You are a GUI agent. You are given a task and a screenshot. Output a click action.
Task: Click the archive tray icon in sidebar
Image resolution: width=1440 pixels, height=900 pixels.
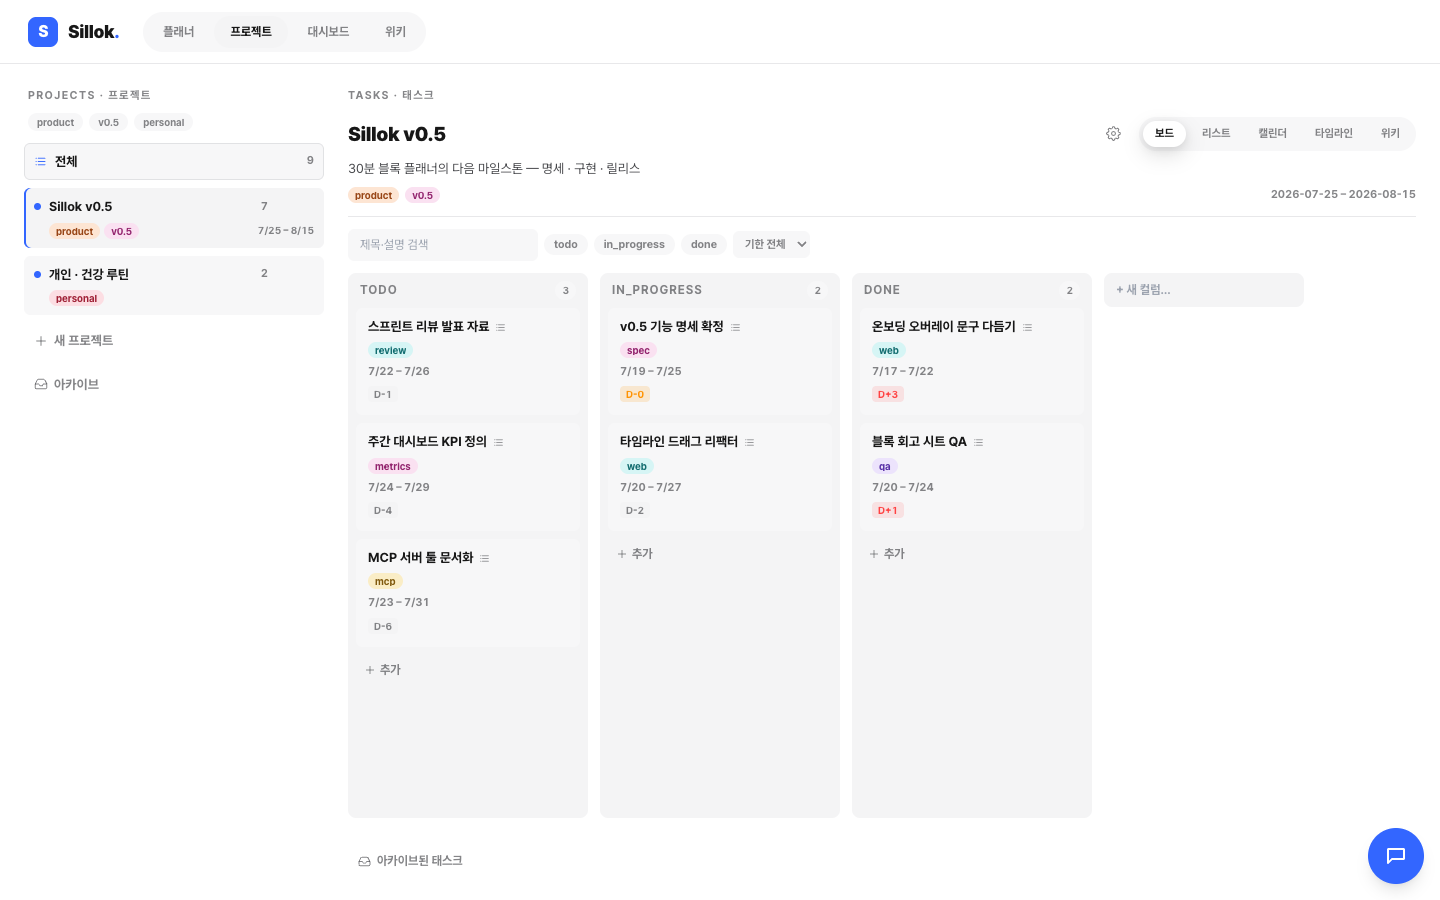[41, 384]
